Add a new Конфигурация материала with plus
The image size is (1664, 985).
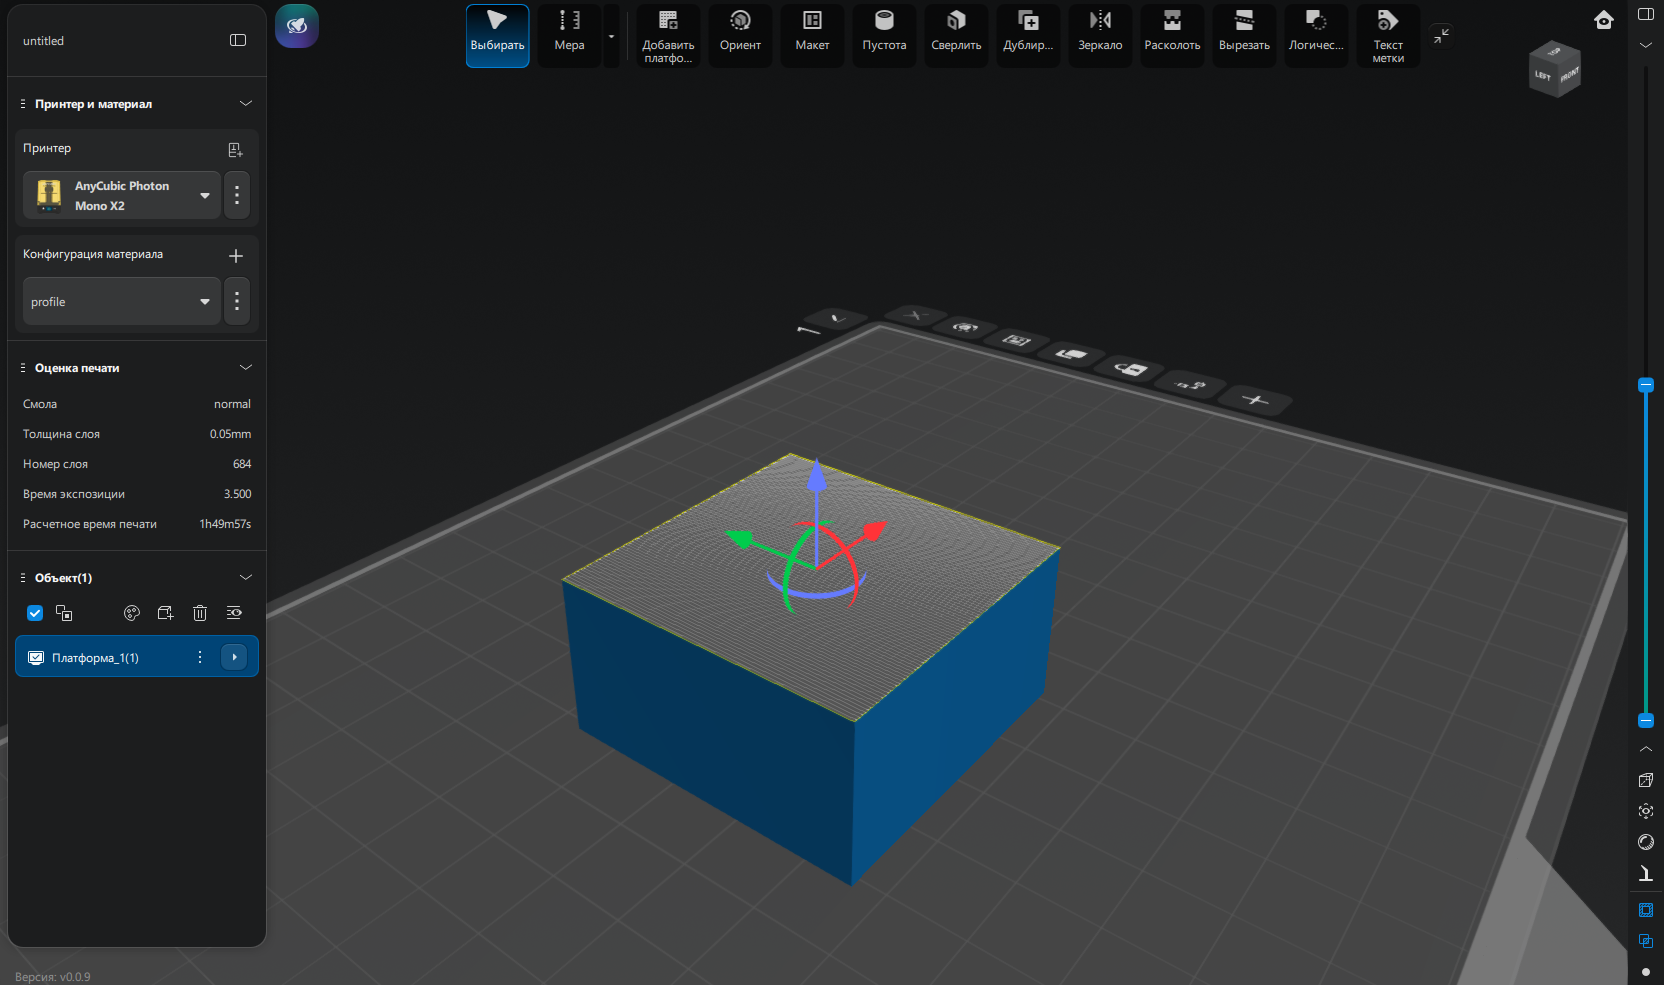[236, 256]
